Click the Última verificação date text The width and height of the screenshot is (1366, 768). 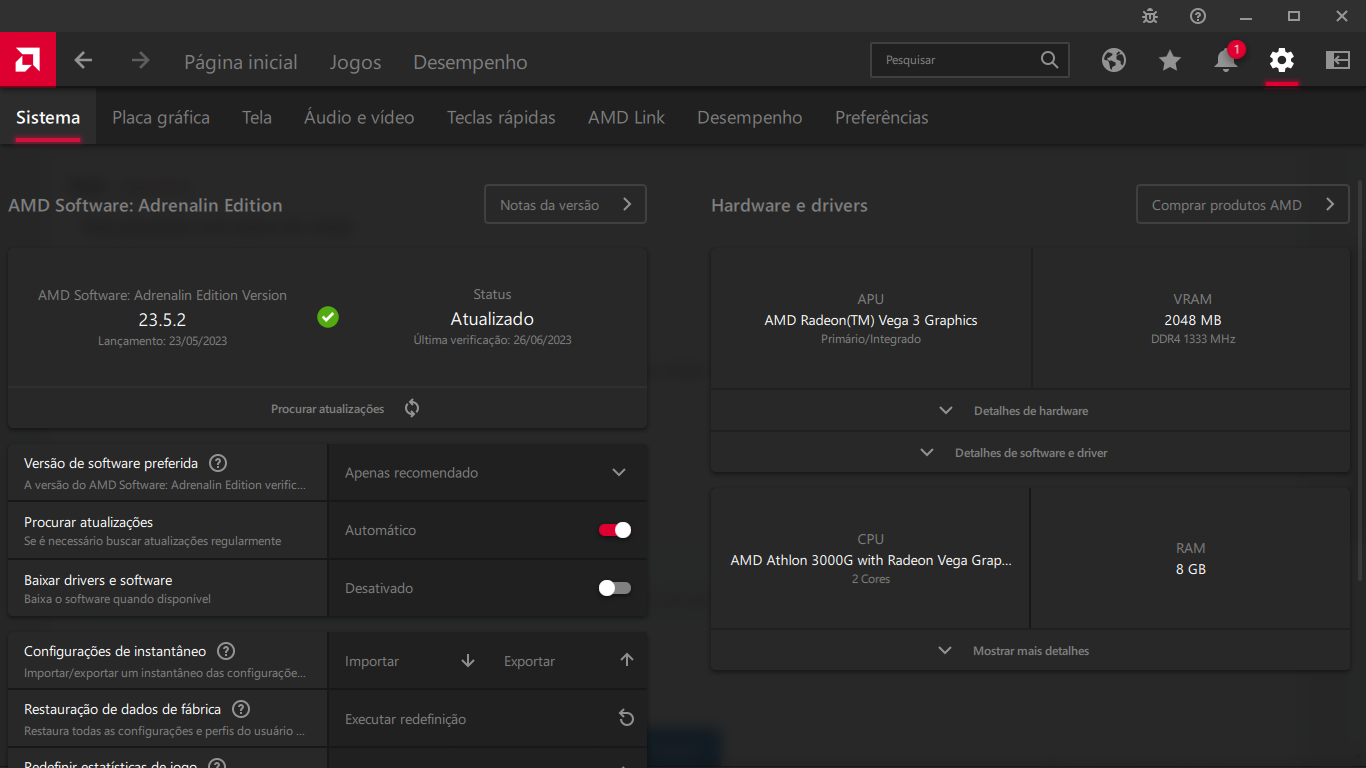(x=492, y=340)
